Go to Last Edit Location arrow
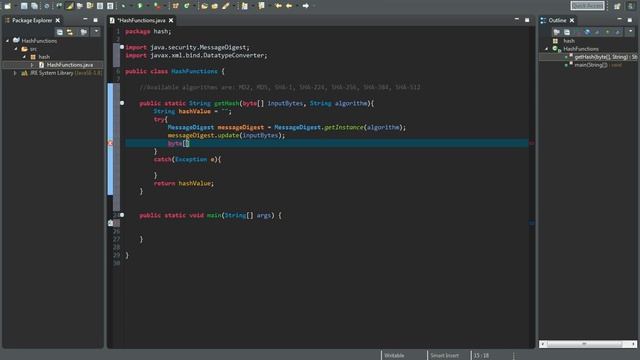This screenshot has width=640, height=360. point(278,6)
